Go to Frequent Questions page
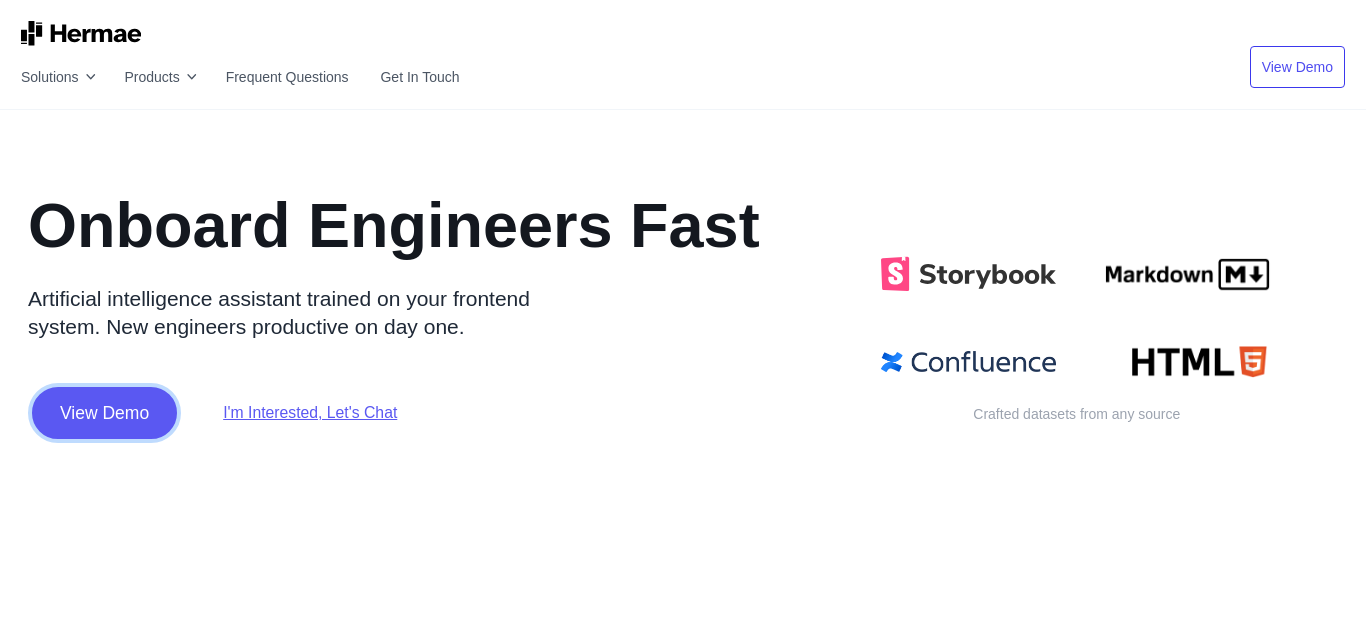The image size is (1366, 629). pos(287,77)
